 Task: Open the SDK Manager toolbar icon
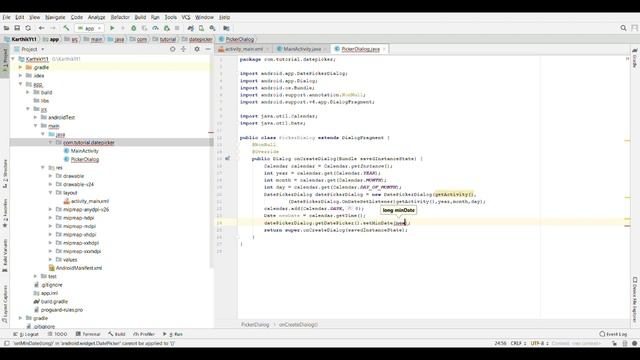click(x=212, y=28)
